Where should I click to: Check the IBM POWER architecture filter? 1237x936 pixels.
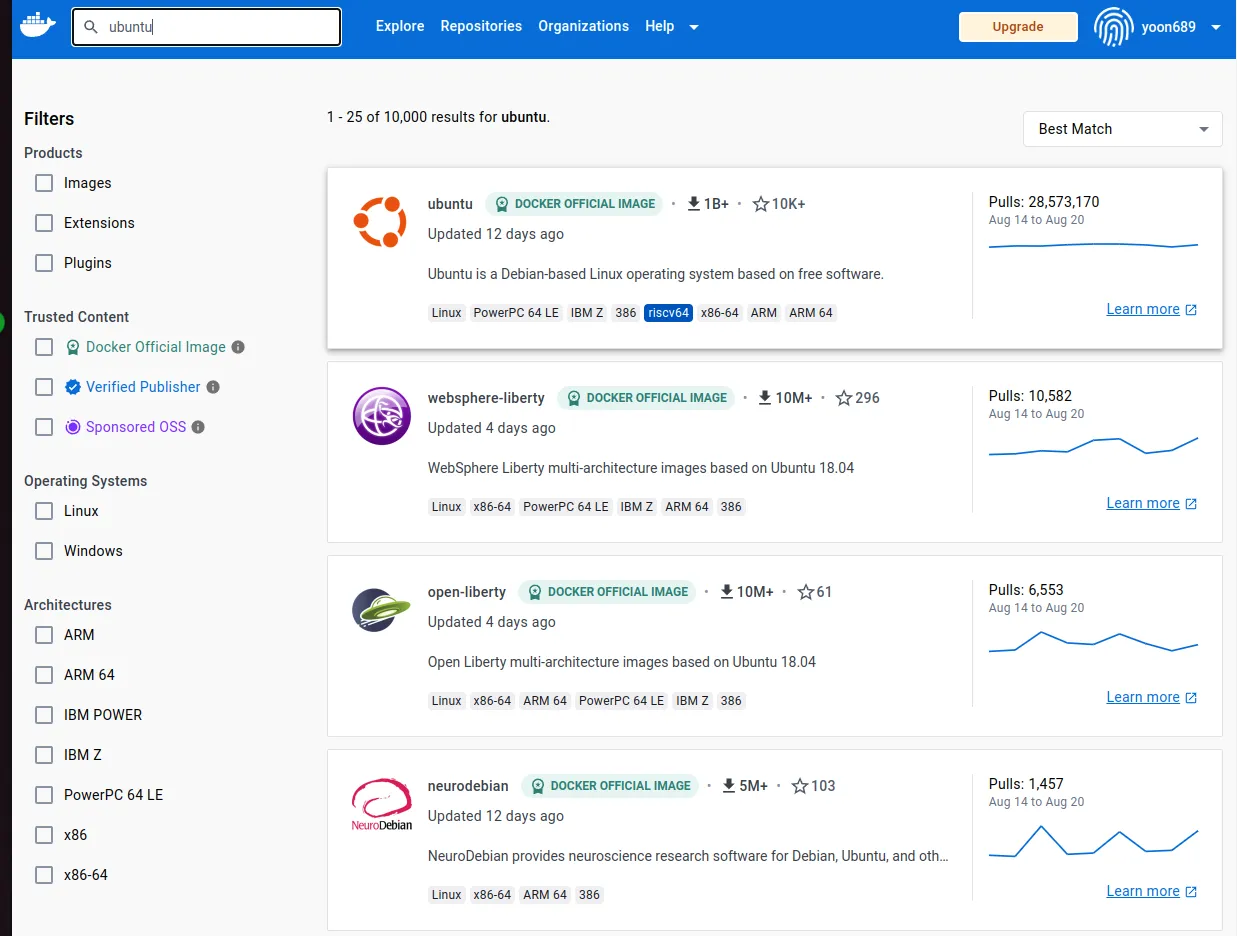pos(44,715)
